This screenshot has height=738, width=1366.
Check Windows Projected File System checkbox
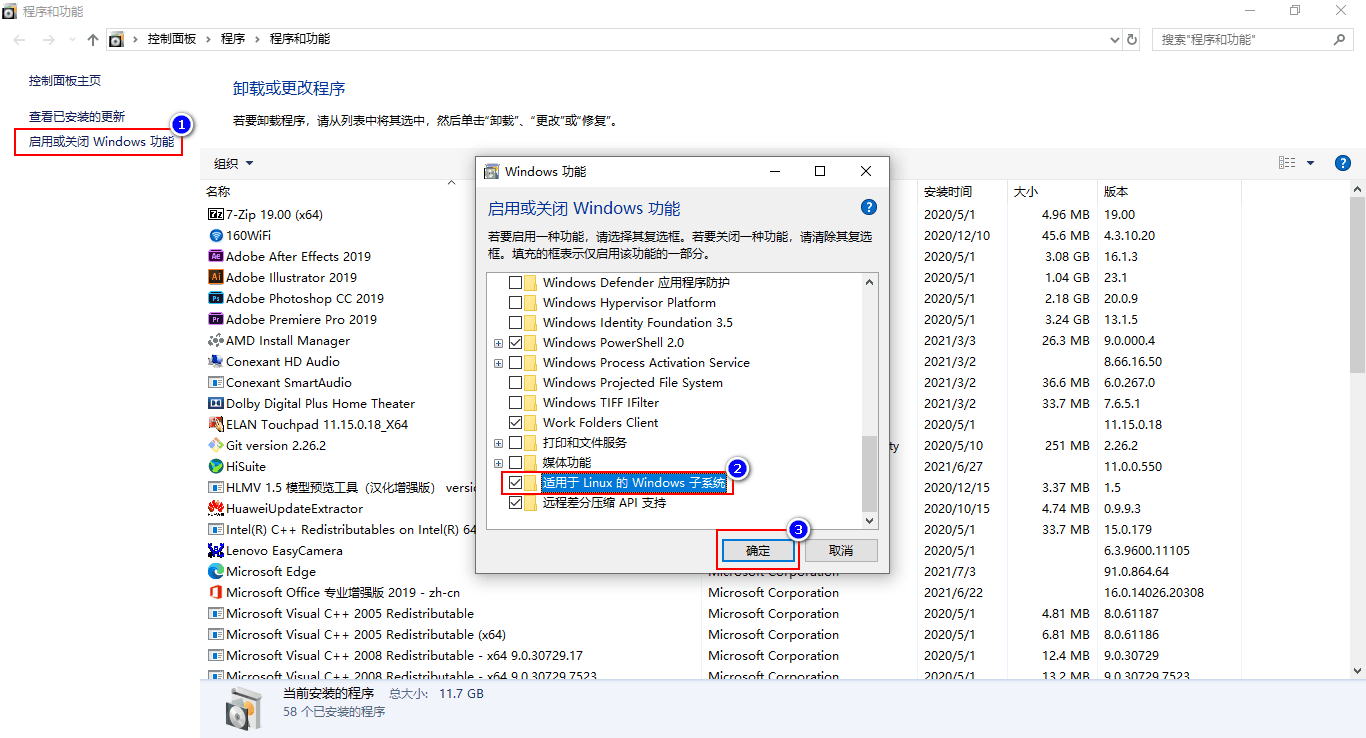[515, 383]
